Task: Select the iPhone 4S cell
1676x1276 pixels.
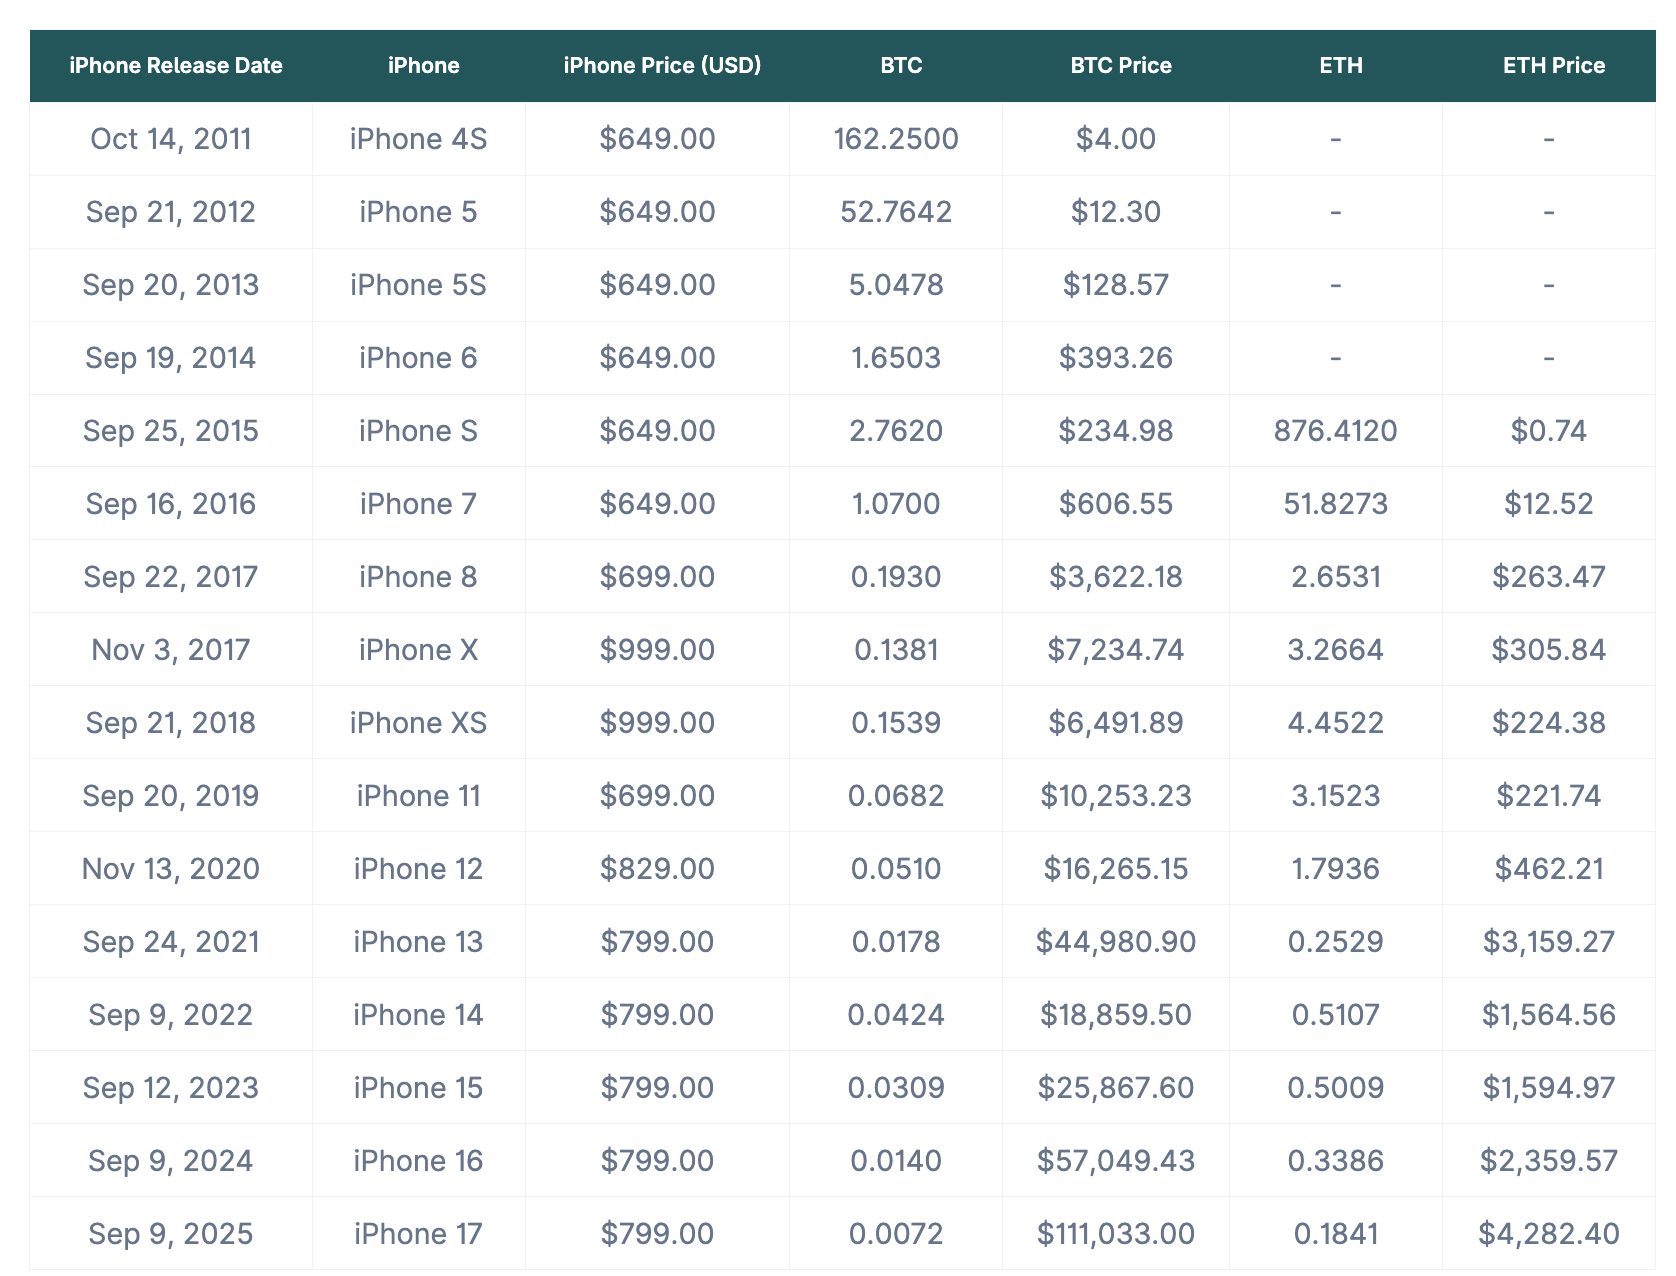Action: click(x=419, y=139)
